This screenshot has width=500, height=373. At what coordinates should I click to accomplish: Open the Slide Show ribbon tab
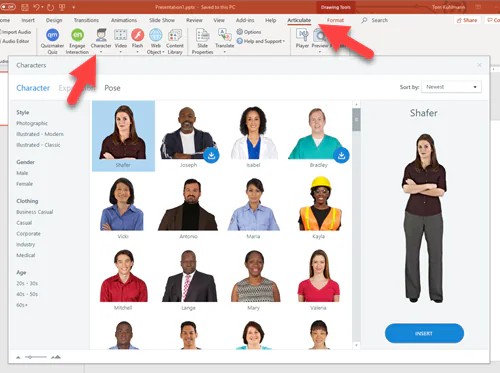pyautogui.click(x=162, y=20)
